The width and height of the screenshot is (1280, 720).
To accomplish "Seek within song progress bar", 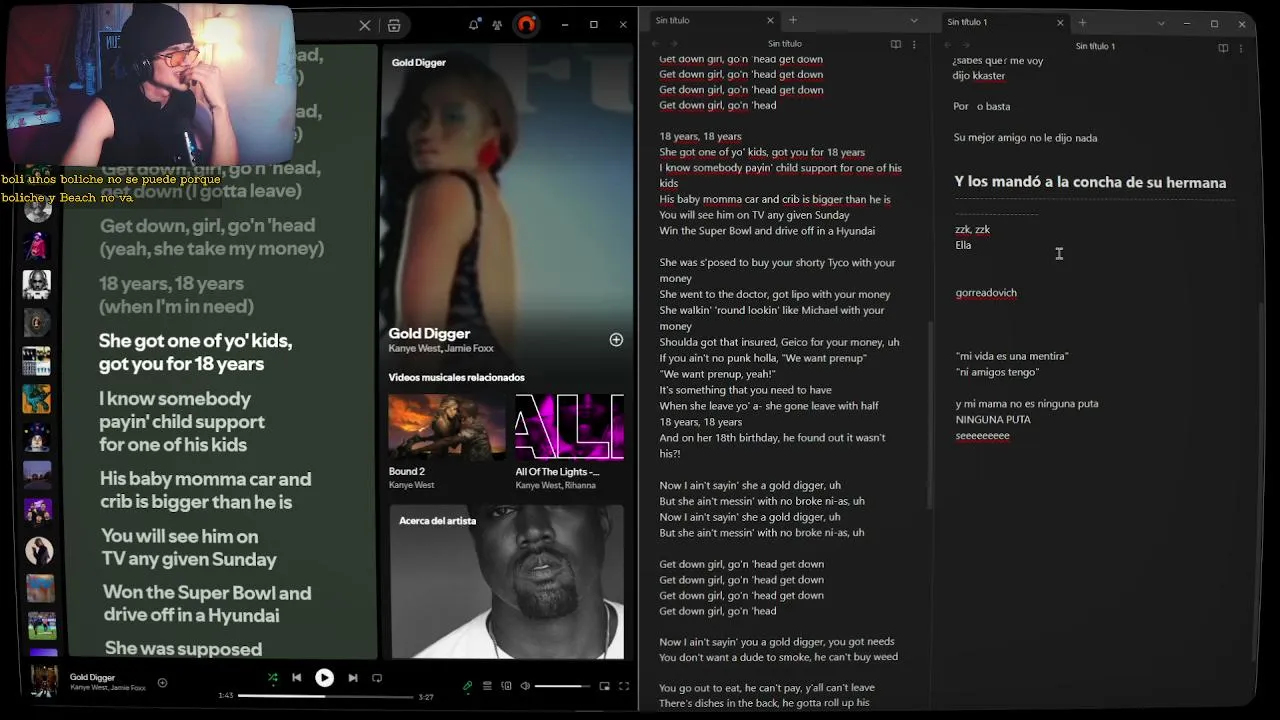I will [x=325, y=696].
